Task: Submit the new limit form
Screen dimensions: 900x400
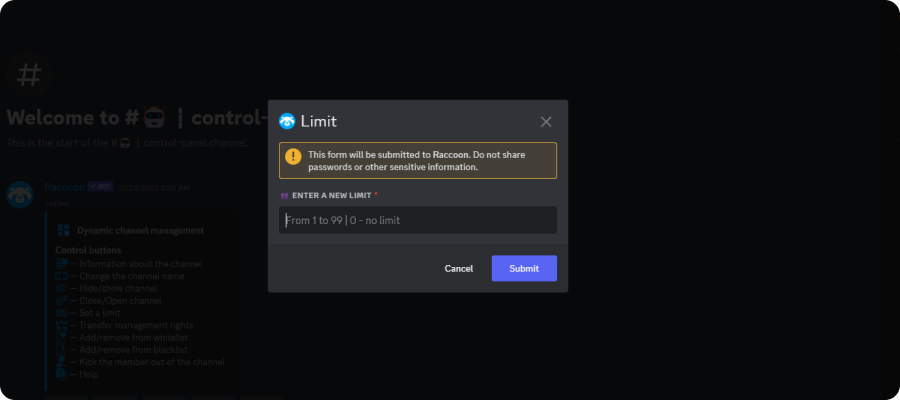Action: click(x=524, y=269)
